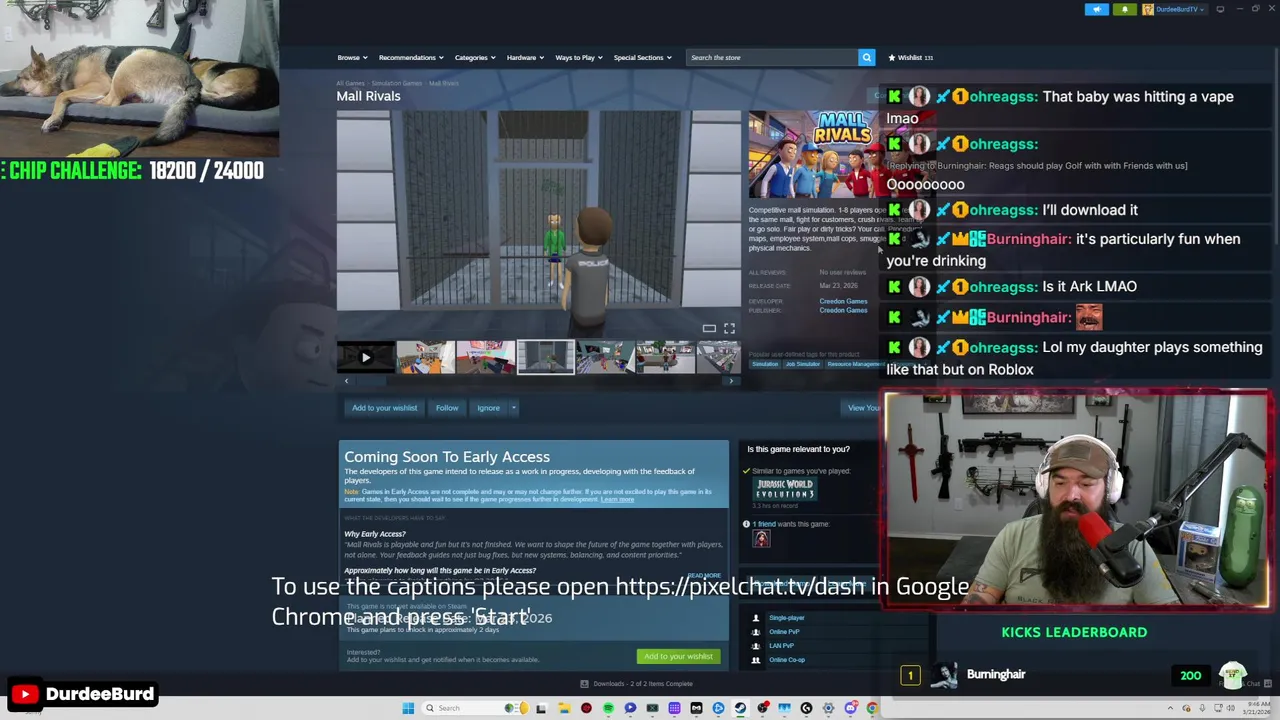Open the LAN PvP feature link
This screenshot has height=720, width=1280.
(782, 646)
